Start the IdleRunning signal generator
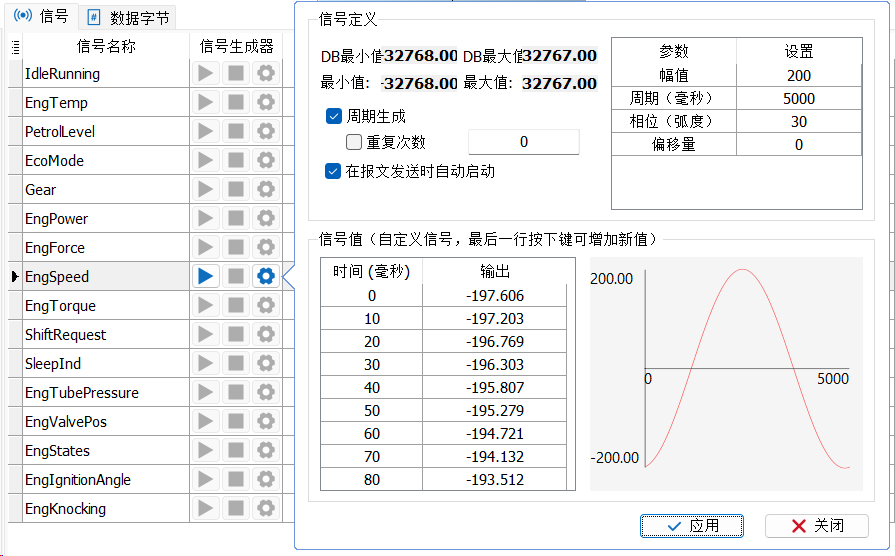Viewport: 895px width, 556px height. (205, 73)
